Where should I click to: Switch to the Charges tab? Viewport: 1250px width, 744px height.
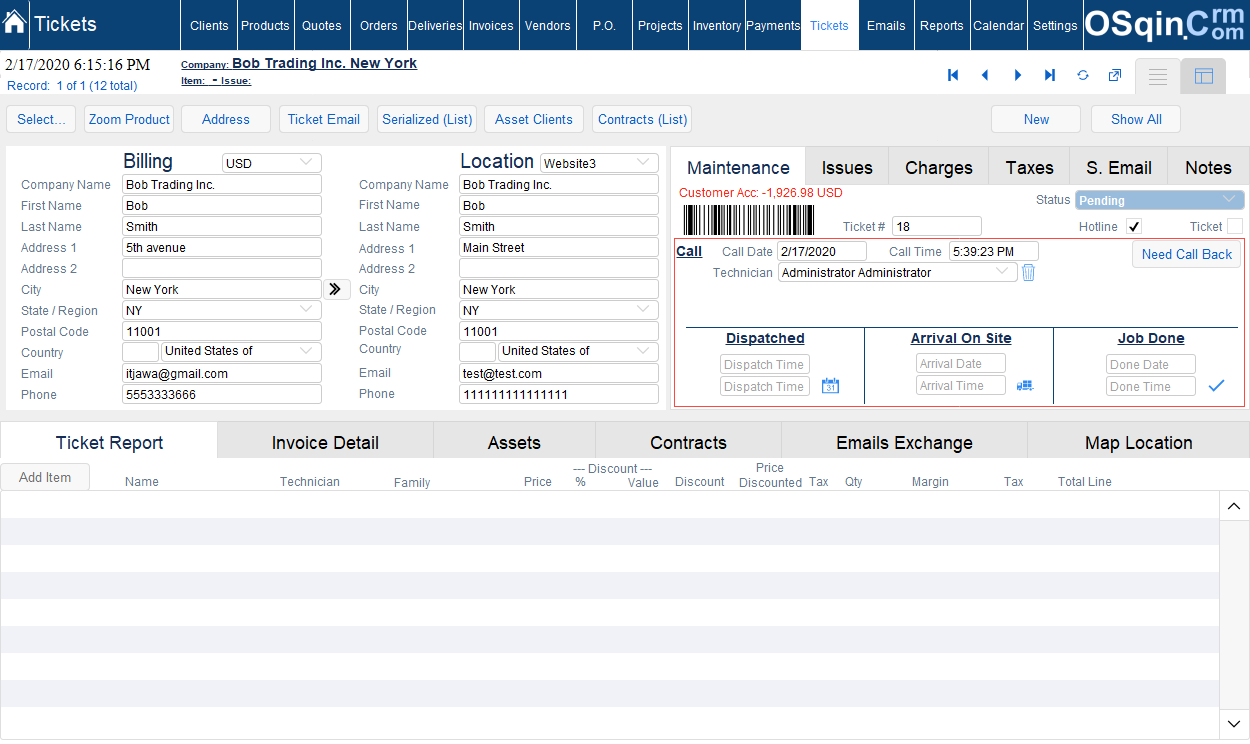point(939,167)
